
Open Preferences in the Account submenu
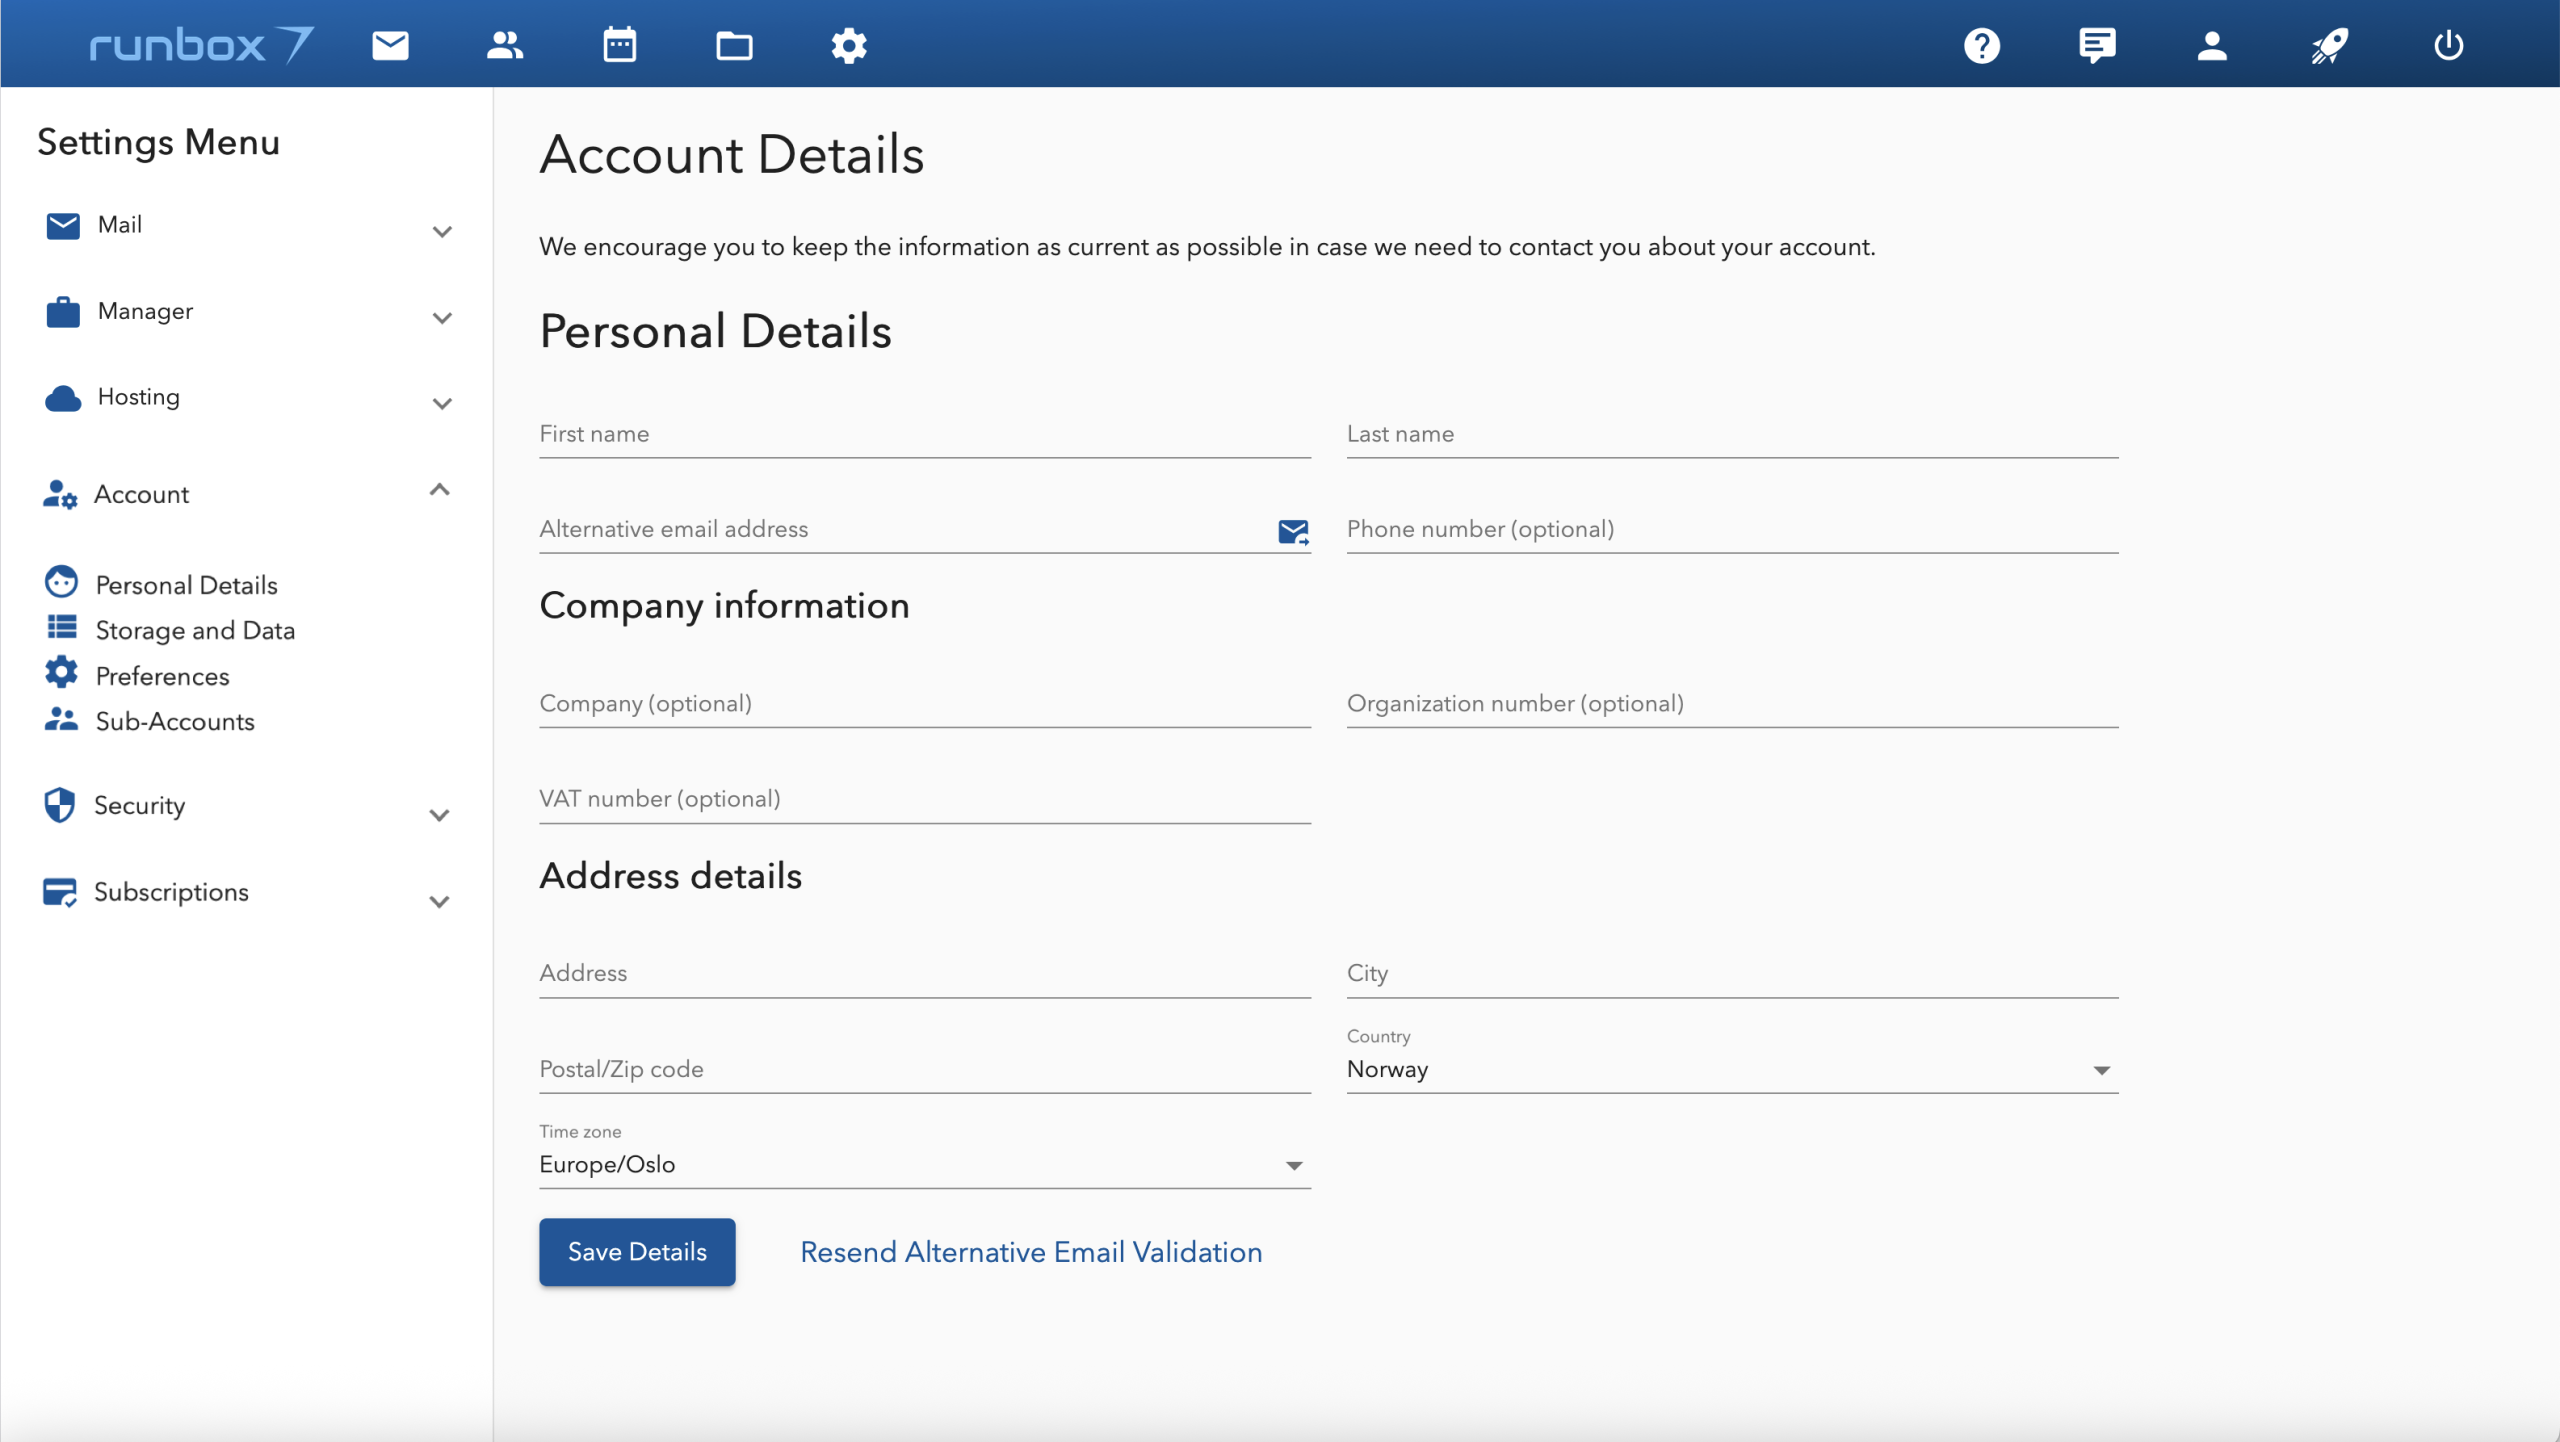[x=162, y=676]
